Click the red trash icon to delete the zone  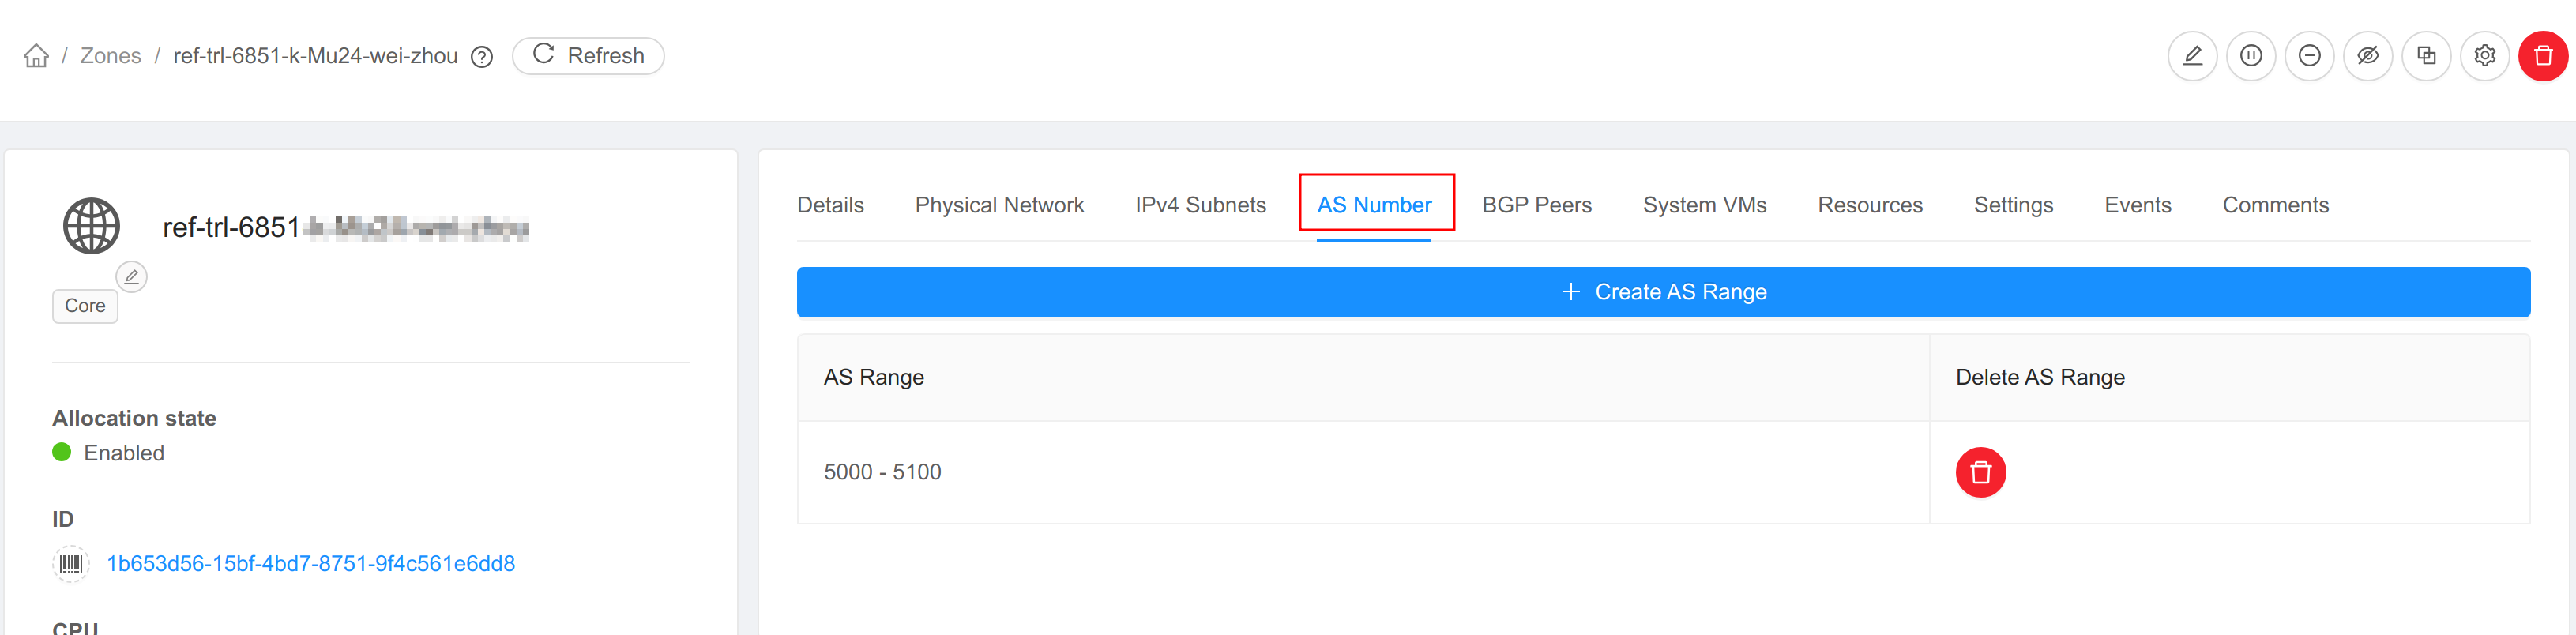pyautogui.click(x=2543, y=55)
